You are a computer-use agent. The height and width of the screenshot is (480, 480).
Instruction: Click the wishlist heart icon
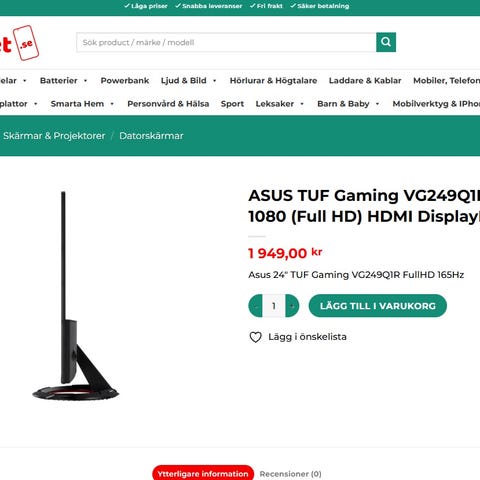coord(256,337)
